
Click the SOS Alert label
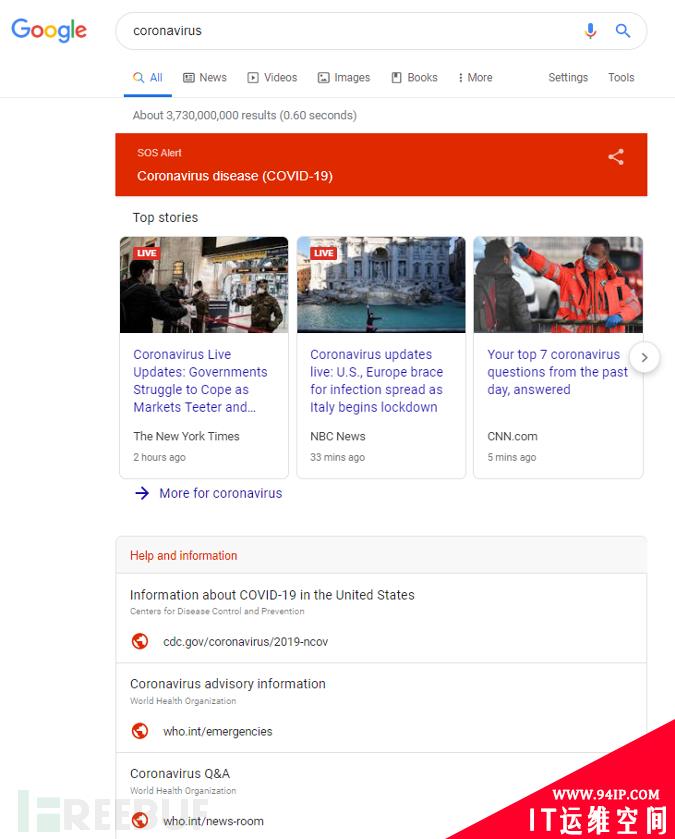pyautogui.click(x=159, y=152)
